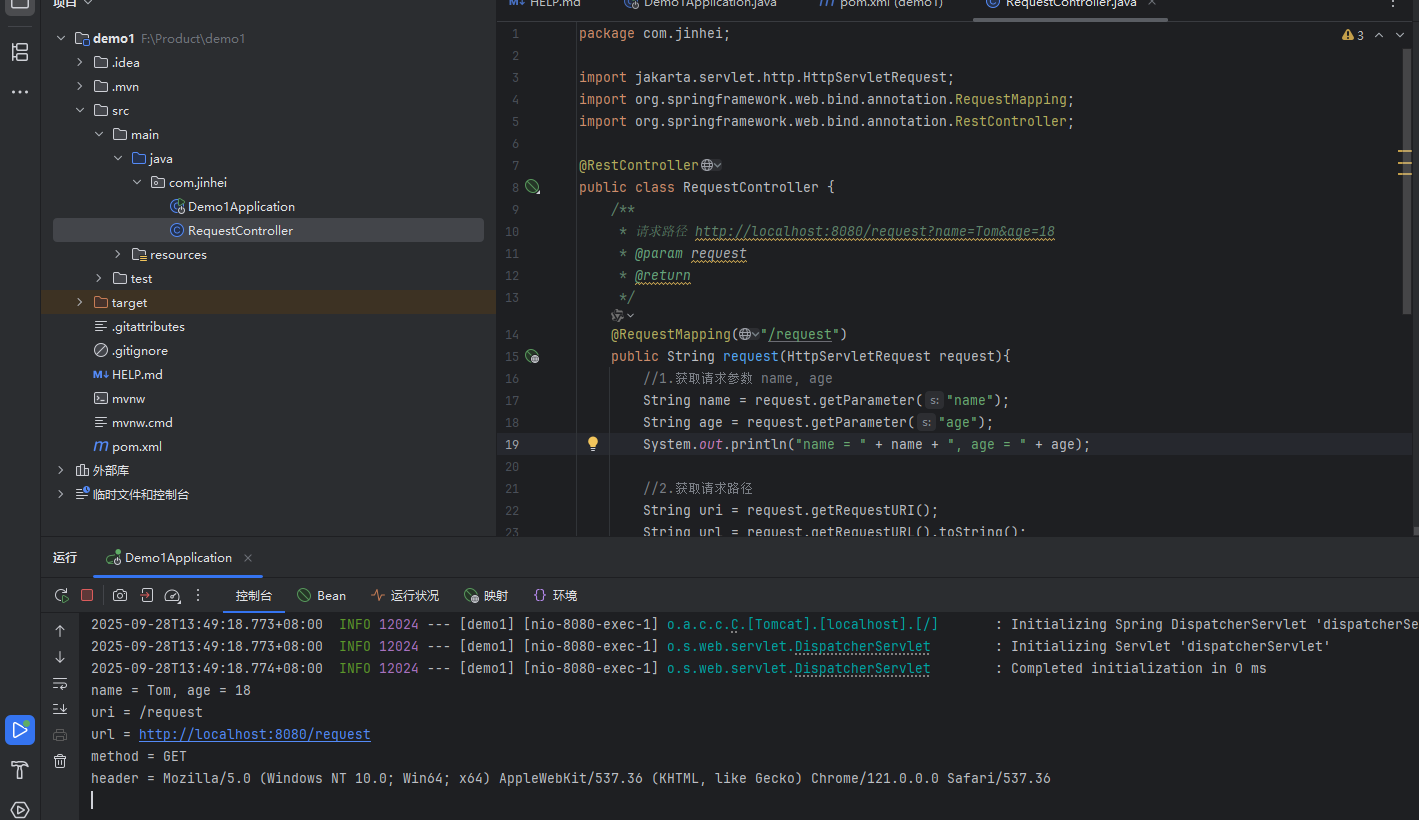Open comment URL with name=Tom&age=18
Image resolution: width=1419 pixels, height=820 pixels.
[875, 231]
